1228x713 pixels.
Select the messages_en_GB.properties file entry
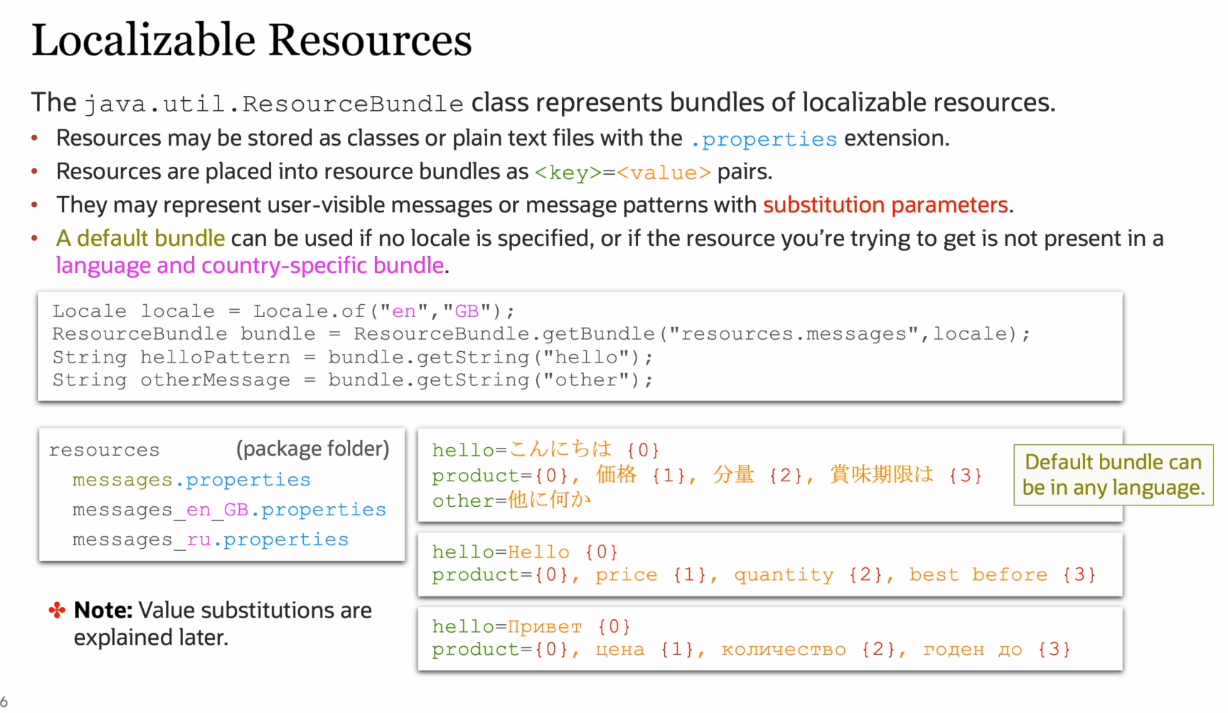(x=229, y=510)
